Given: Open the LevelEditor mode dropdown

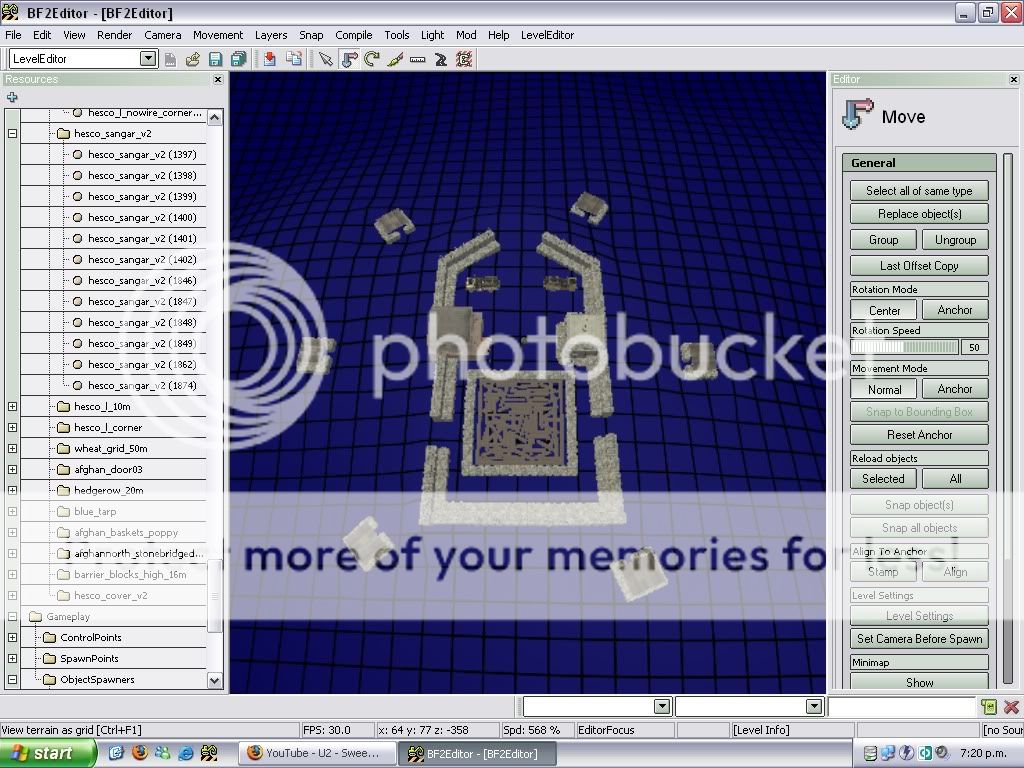Looking at the screenshot, I should [x=148, y=59].
